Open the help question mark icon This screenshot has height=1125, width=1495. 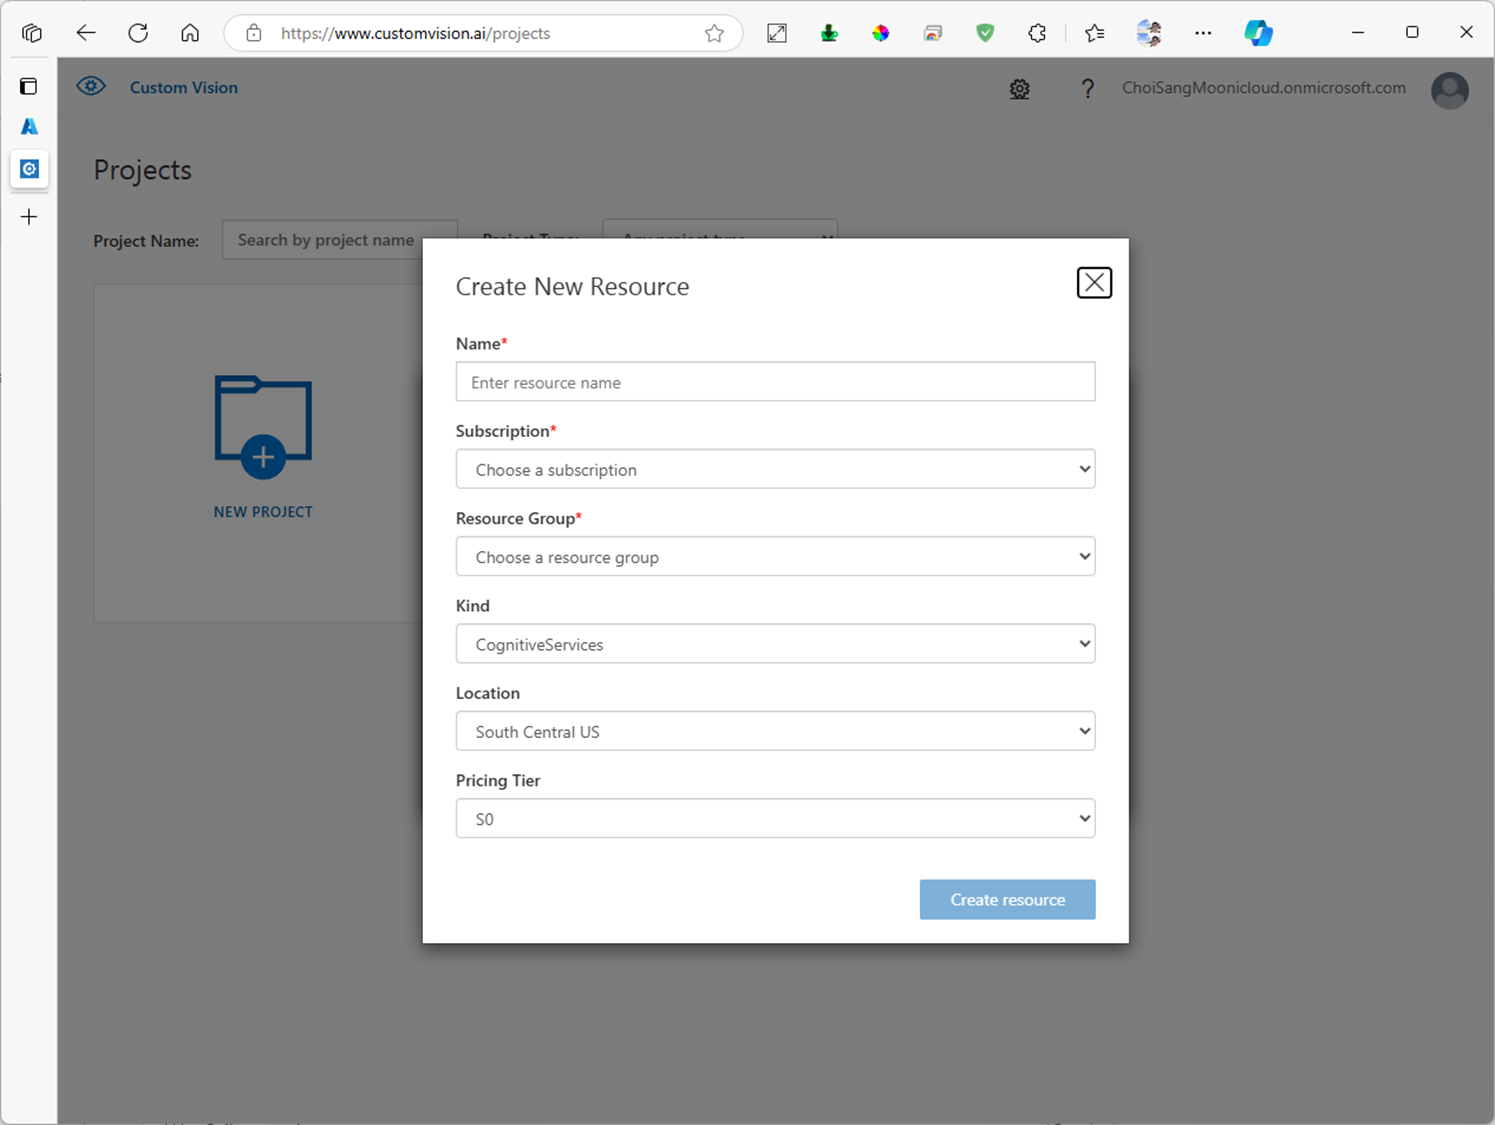(1087, 89)
